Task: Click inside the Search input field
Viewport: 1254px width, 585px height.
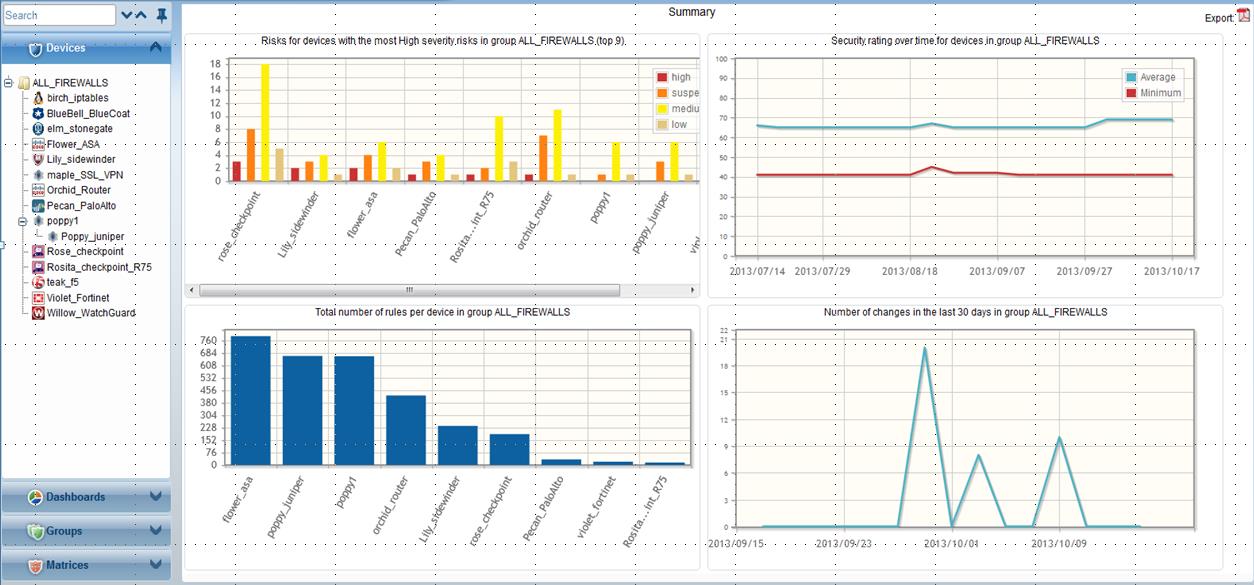Action: tap(58, 16)
